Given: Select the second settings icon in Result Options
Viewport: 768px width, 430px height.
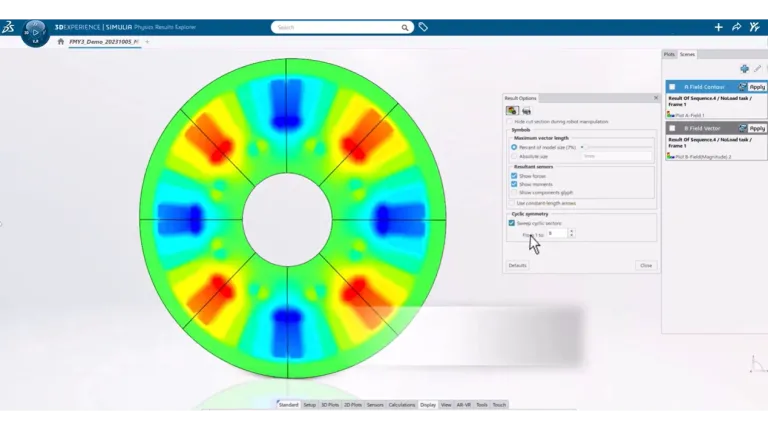Looking at the screenshot, I should (x=527, y=111).
